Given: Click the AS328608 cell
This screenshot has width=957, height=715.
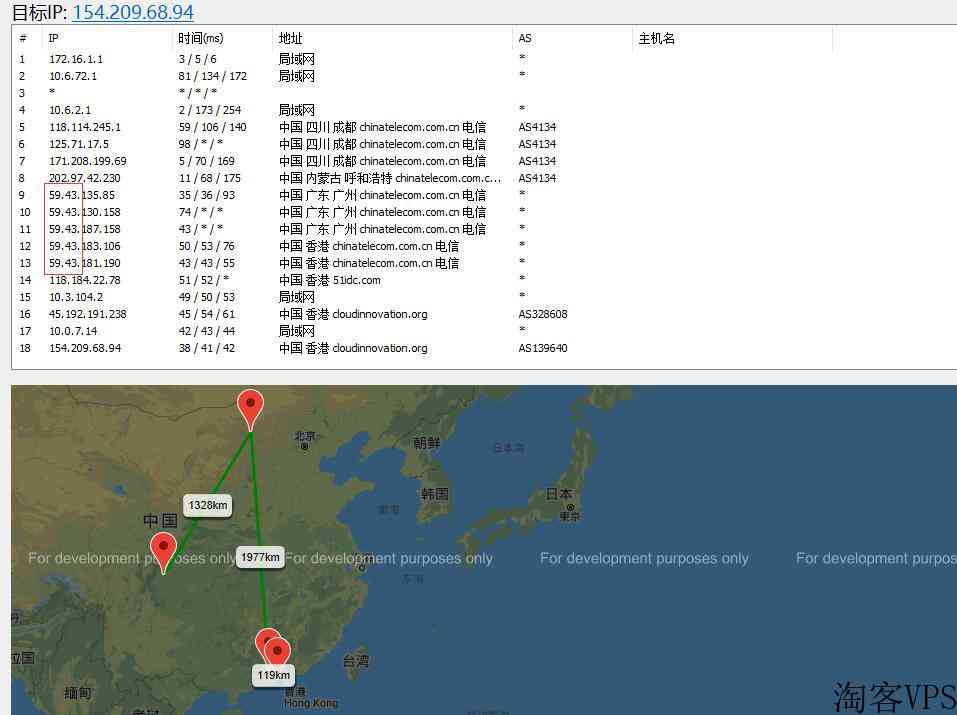Looking at the screenshot, I should [543, 314].
